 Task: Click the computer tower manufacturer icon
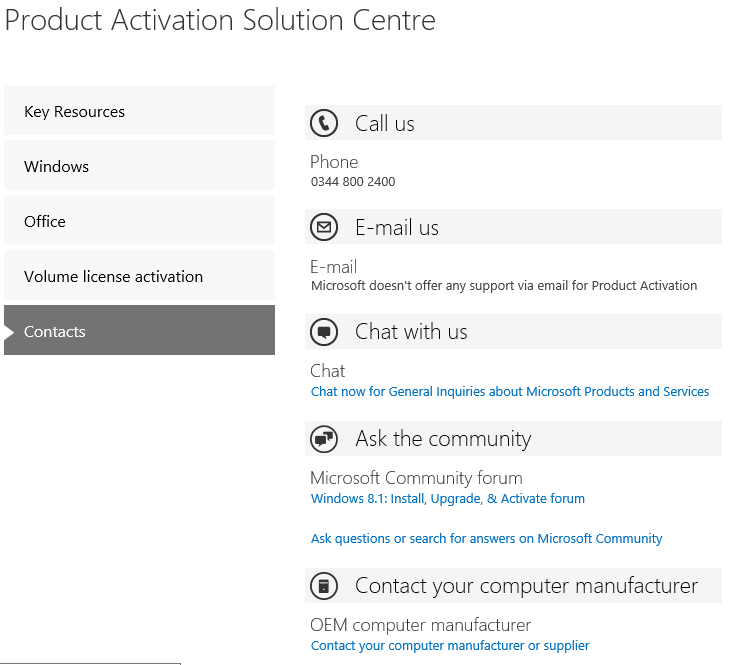coord(324,585)
